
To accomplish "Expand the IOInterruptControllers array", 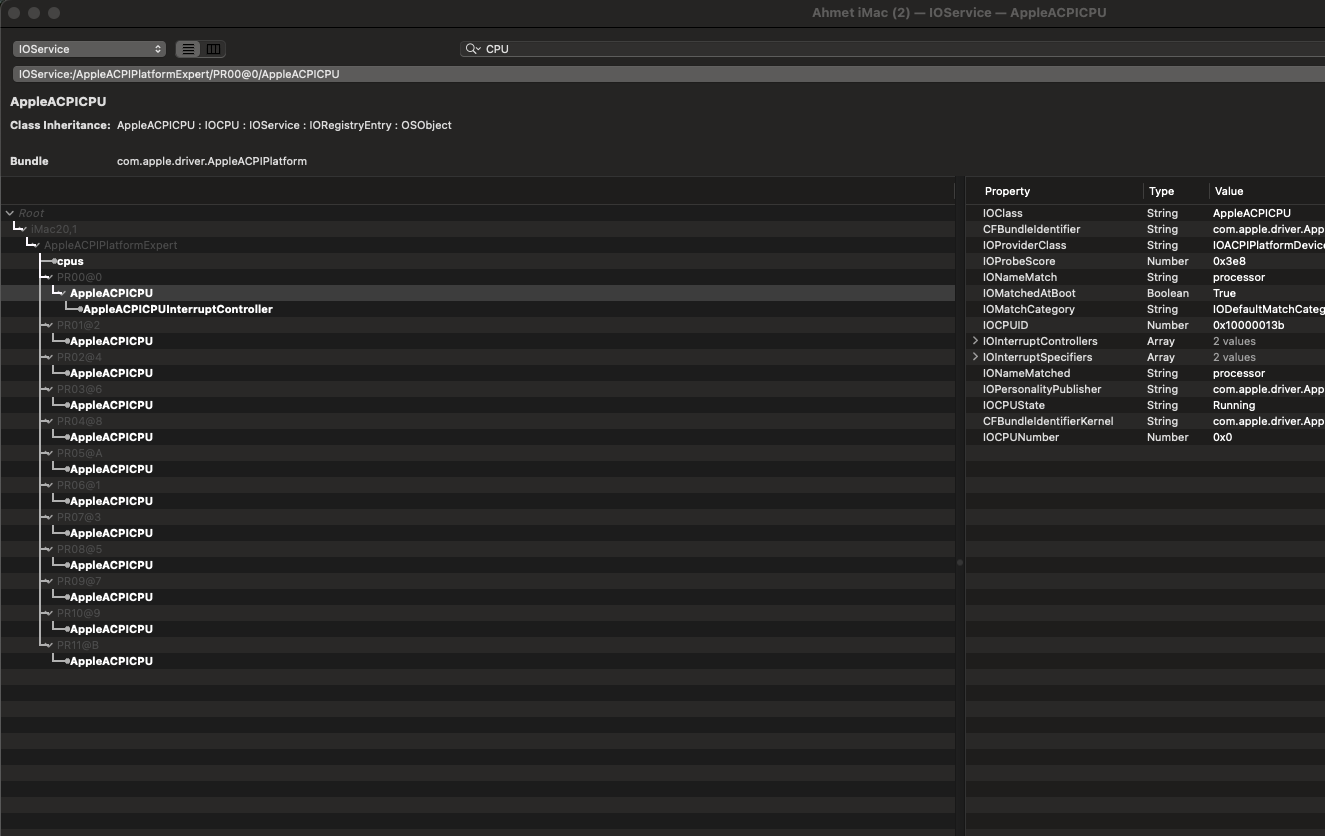I will click(975, 341).
